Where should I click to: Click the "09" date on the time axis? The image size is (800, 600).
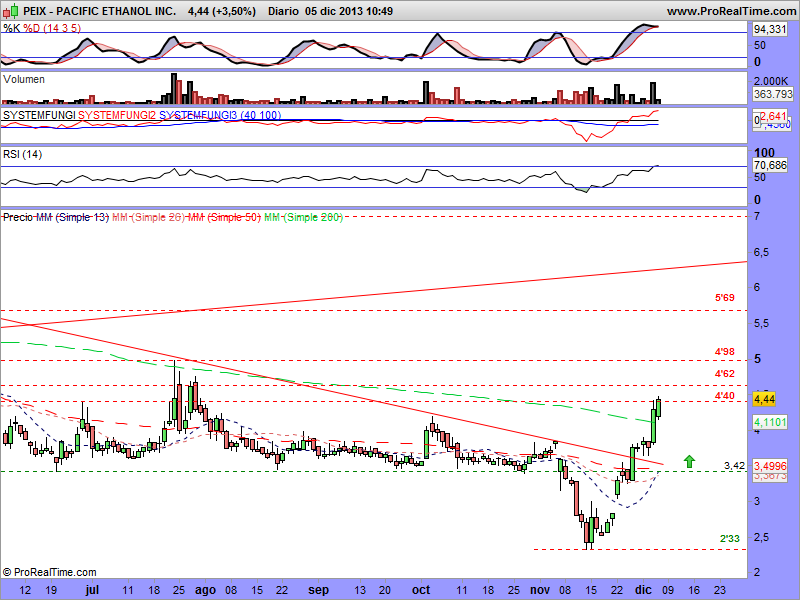pyautogui.click(x=668, y=590)
